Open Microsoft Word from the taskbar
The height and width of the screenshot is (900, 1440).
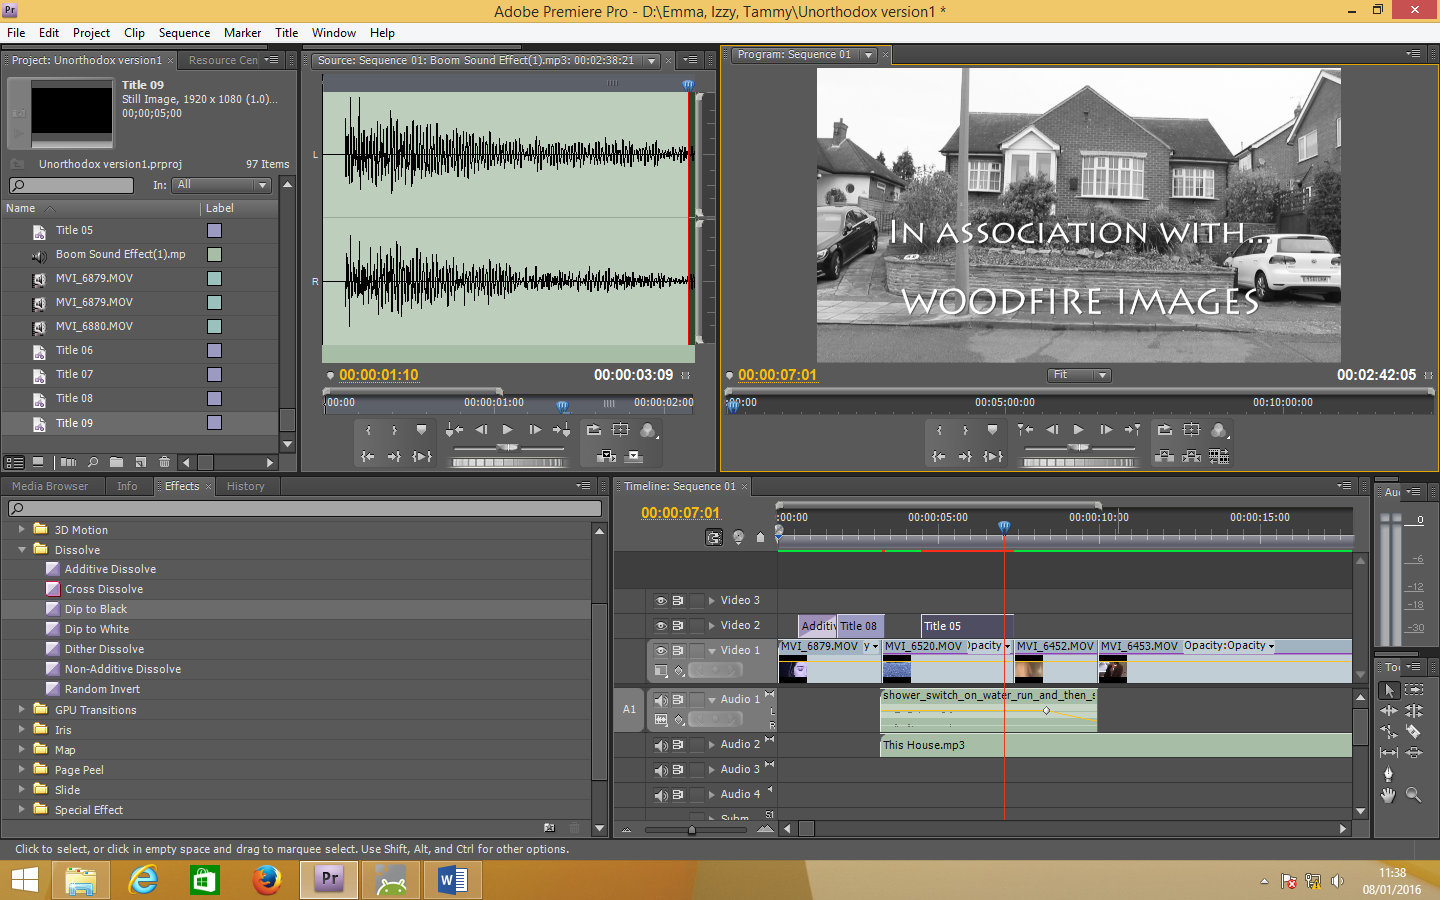453,880
